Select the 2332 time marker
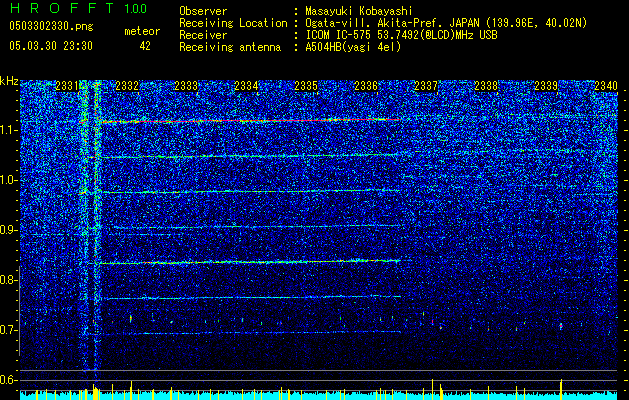Image resolution: width=629 pixels, height=400 pixels. click(x=127, y=86)
